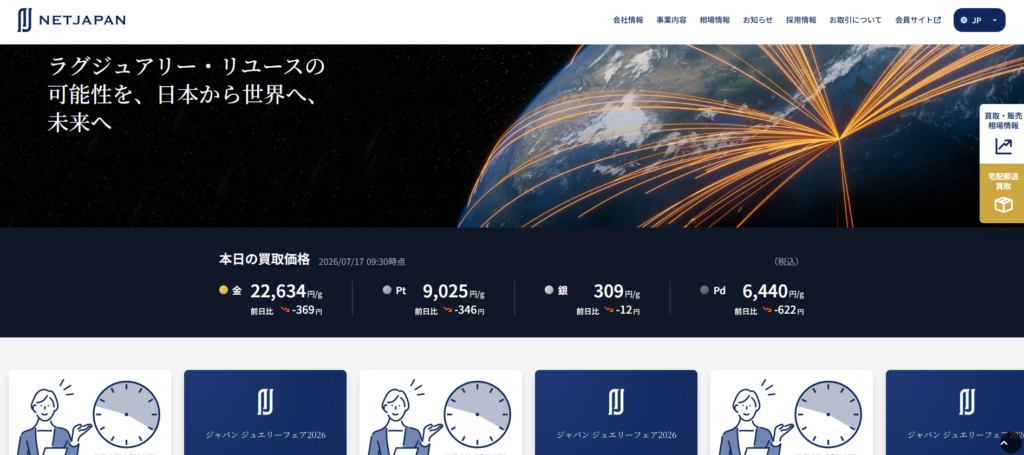Click the gold coin dot beside 金
Viewport: 1024px width, 455px height.
pyautogui.click(x=223, y=290)
